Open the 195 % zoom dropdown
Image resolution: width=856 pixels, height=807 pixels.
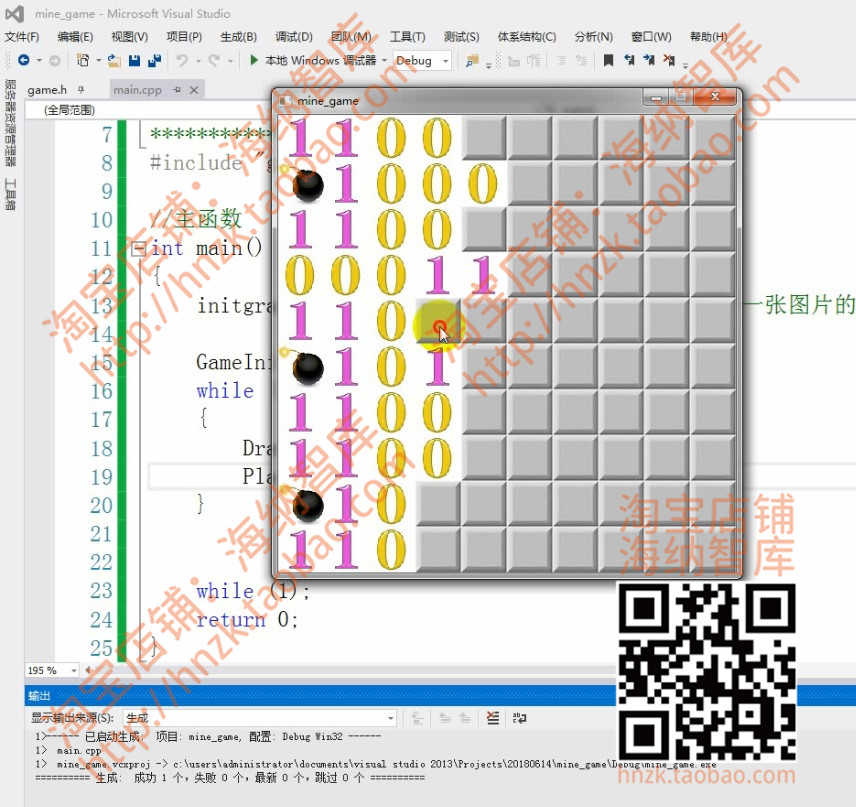click(74, 670)
